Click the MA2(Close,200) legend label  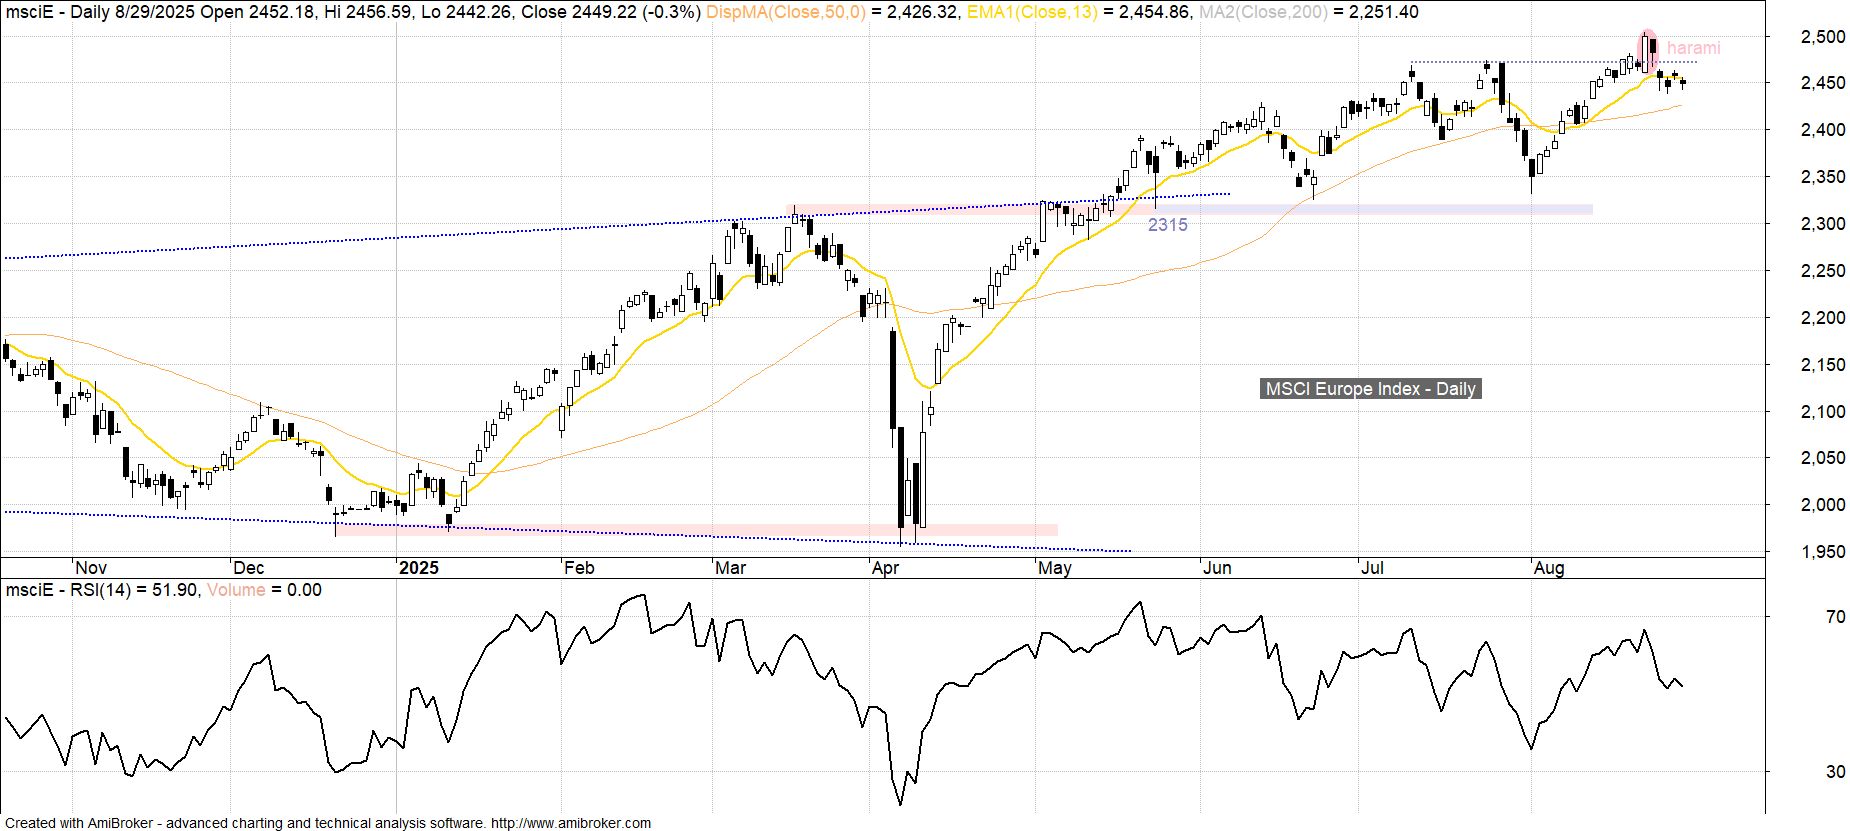pyautogui.click(x=1264, y=12)
